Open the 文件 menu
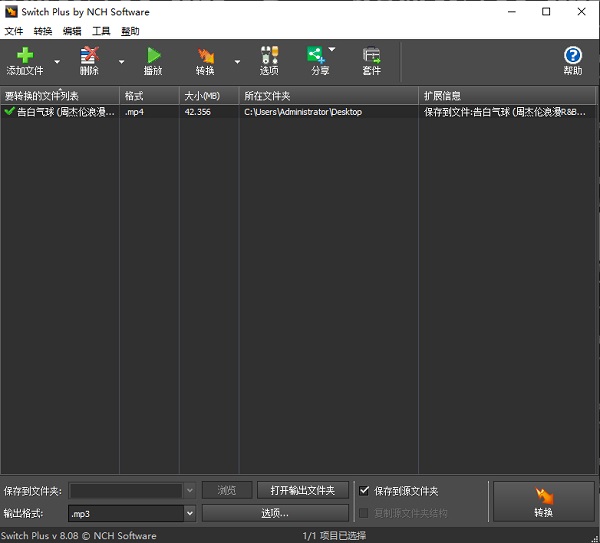600x543 pixels. (14, 31)
